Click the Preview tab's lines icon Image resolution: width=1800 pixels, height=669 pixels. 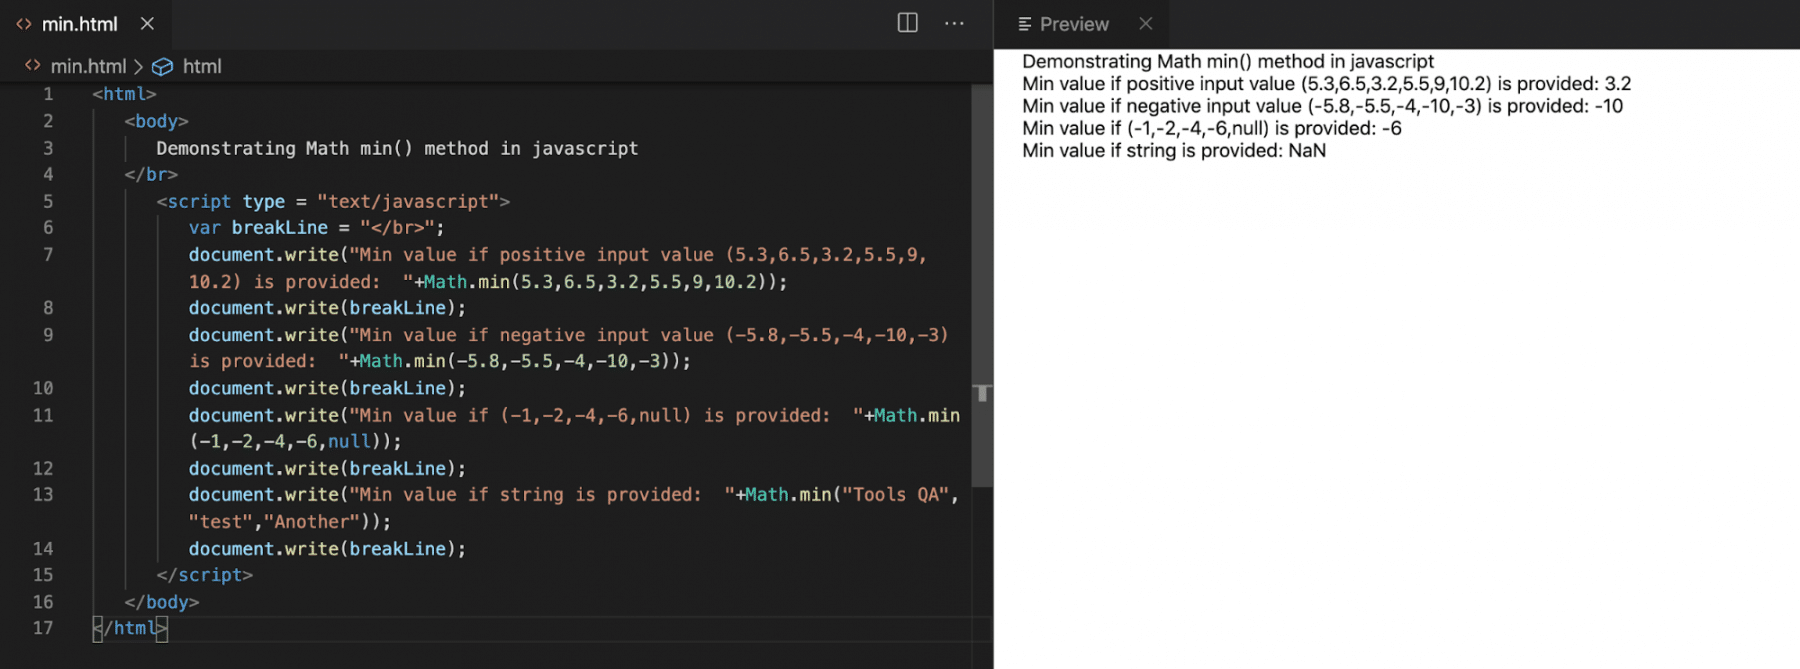(1025, 24)
